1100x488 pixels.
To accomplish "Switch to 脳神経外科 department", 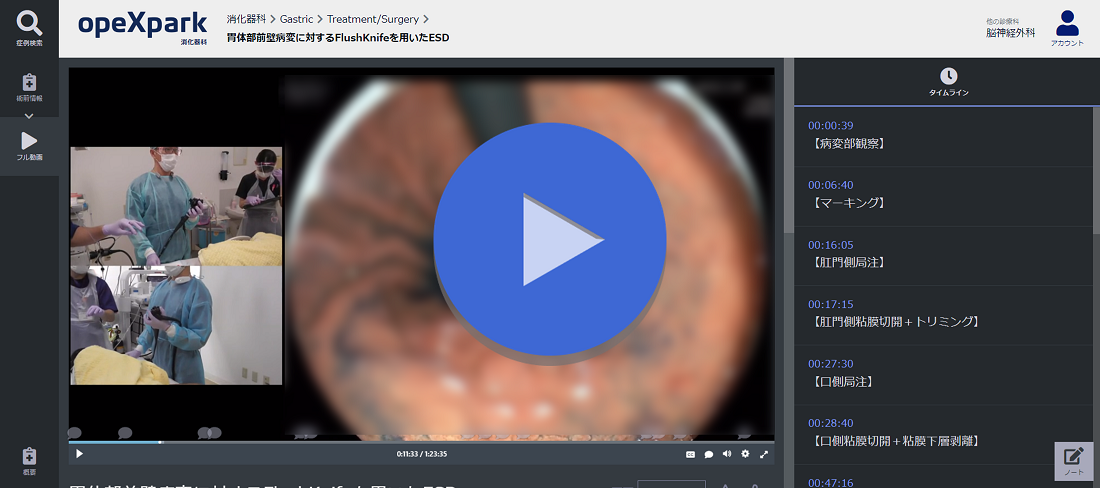I will (x=1010, y=33).
